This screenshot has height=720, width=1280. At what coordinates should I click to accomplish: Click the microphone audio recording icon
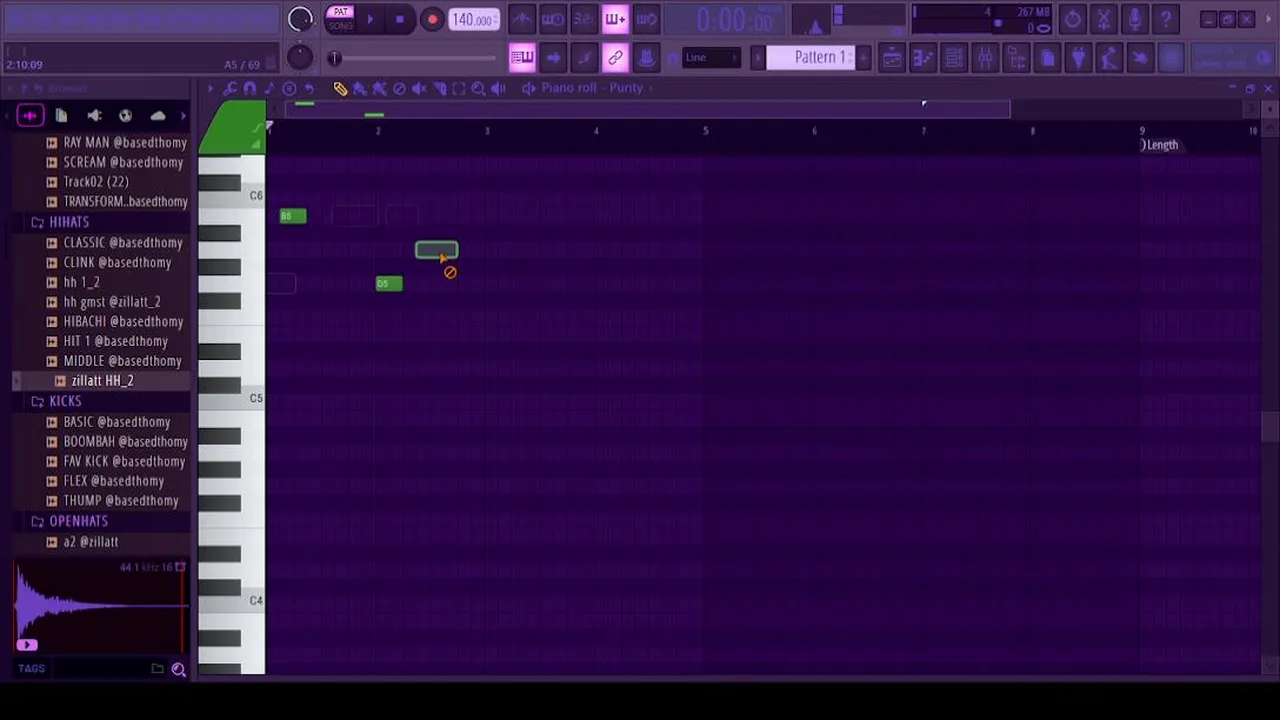click(x=1134, y=19)
